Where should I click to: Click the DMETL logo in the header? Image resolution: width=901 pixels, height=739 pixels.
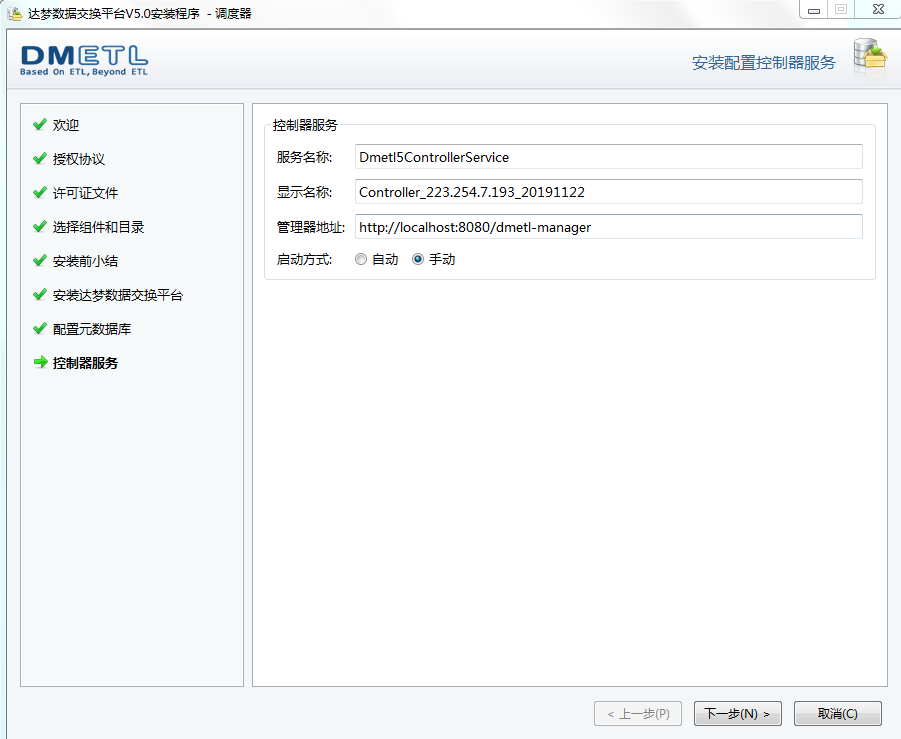84,60
